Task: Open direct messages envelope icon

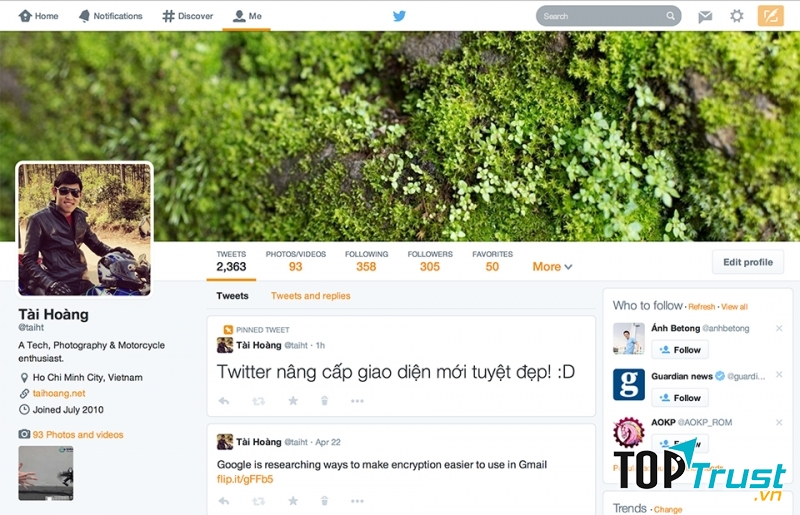Action: point(705,16)
